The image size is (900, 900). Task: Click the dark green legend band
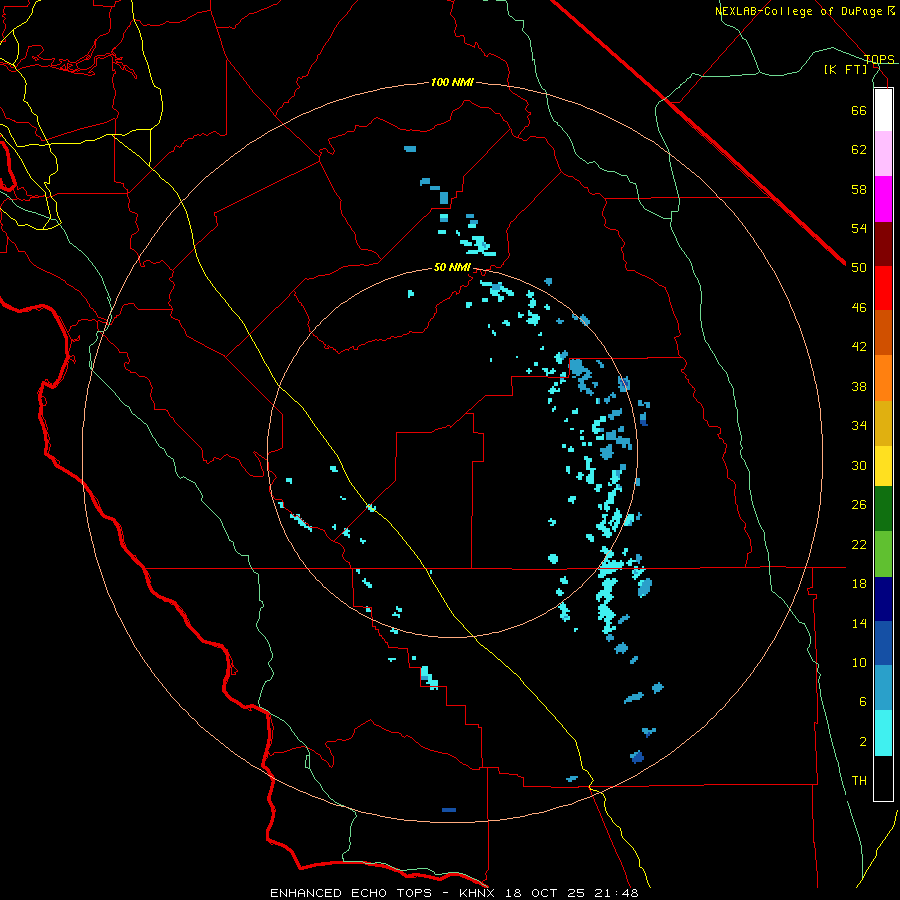[883, 509]
